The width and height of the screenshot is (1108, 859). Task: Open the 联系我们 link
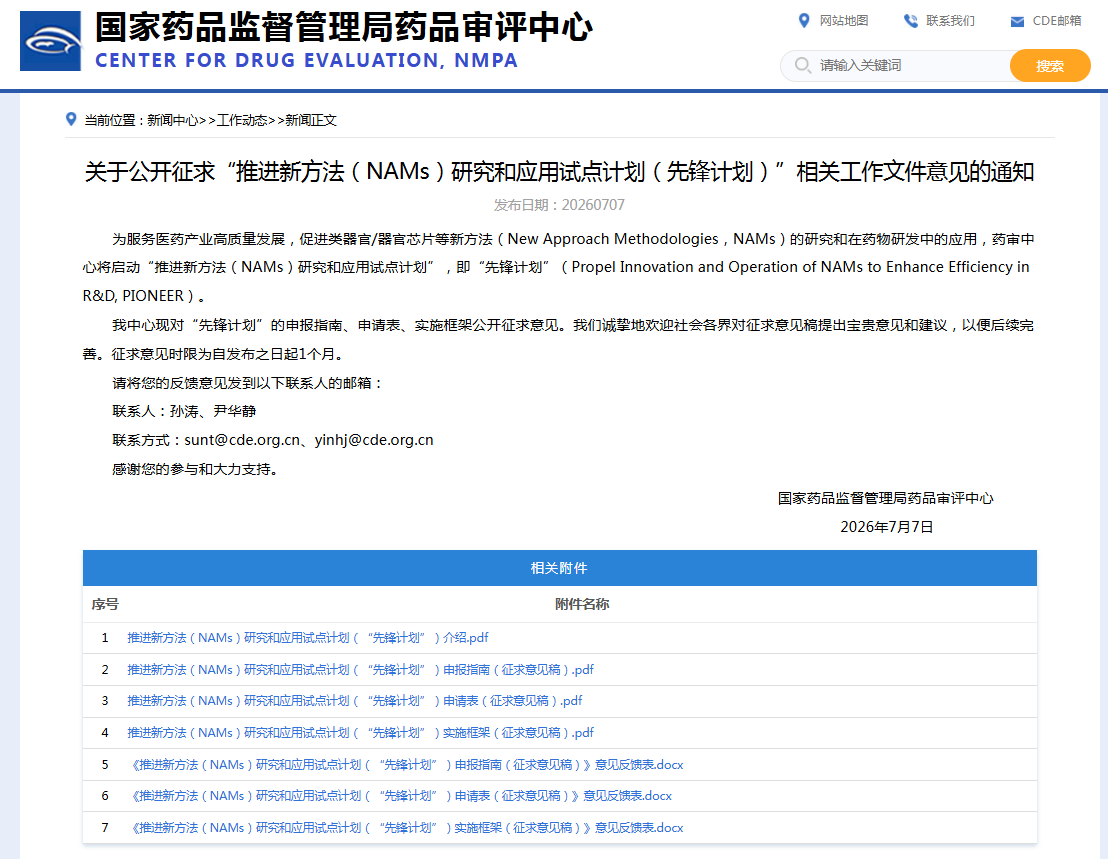[x=950, y=20]
